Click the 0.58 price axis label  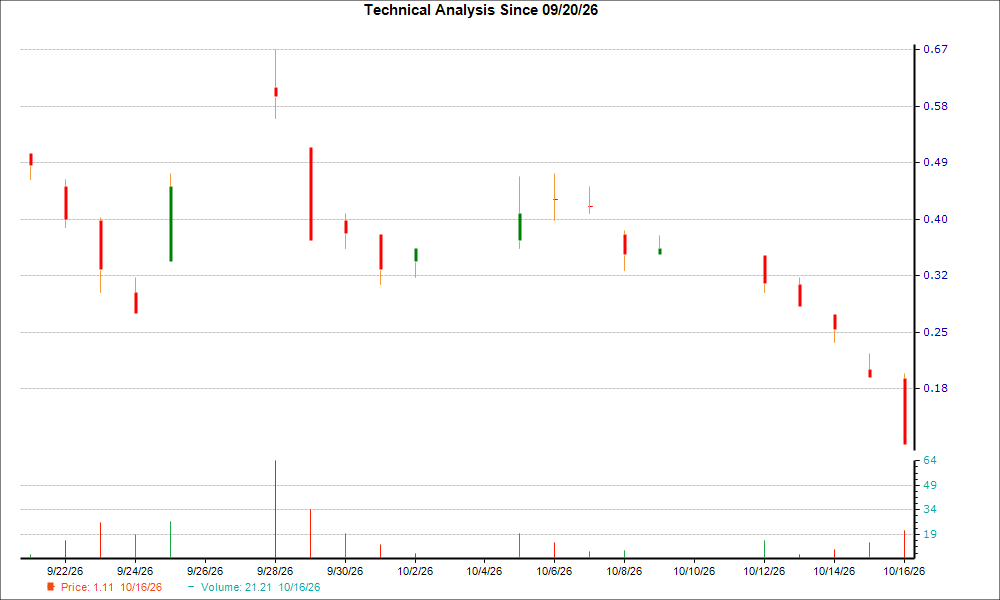(x=936, y=106)
